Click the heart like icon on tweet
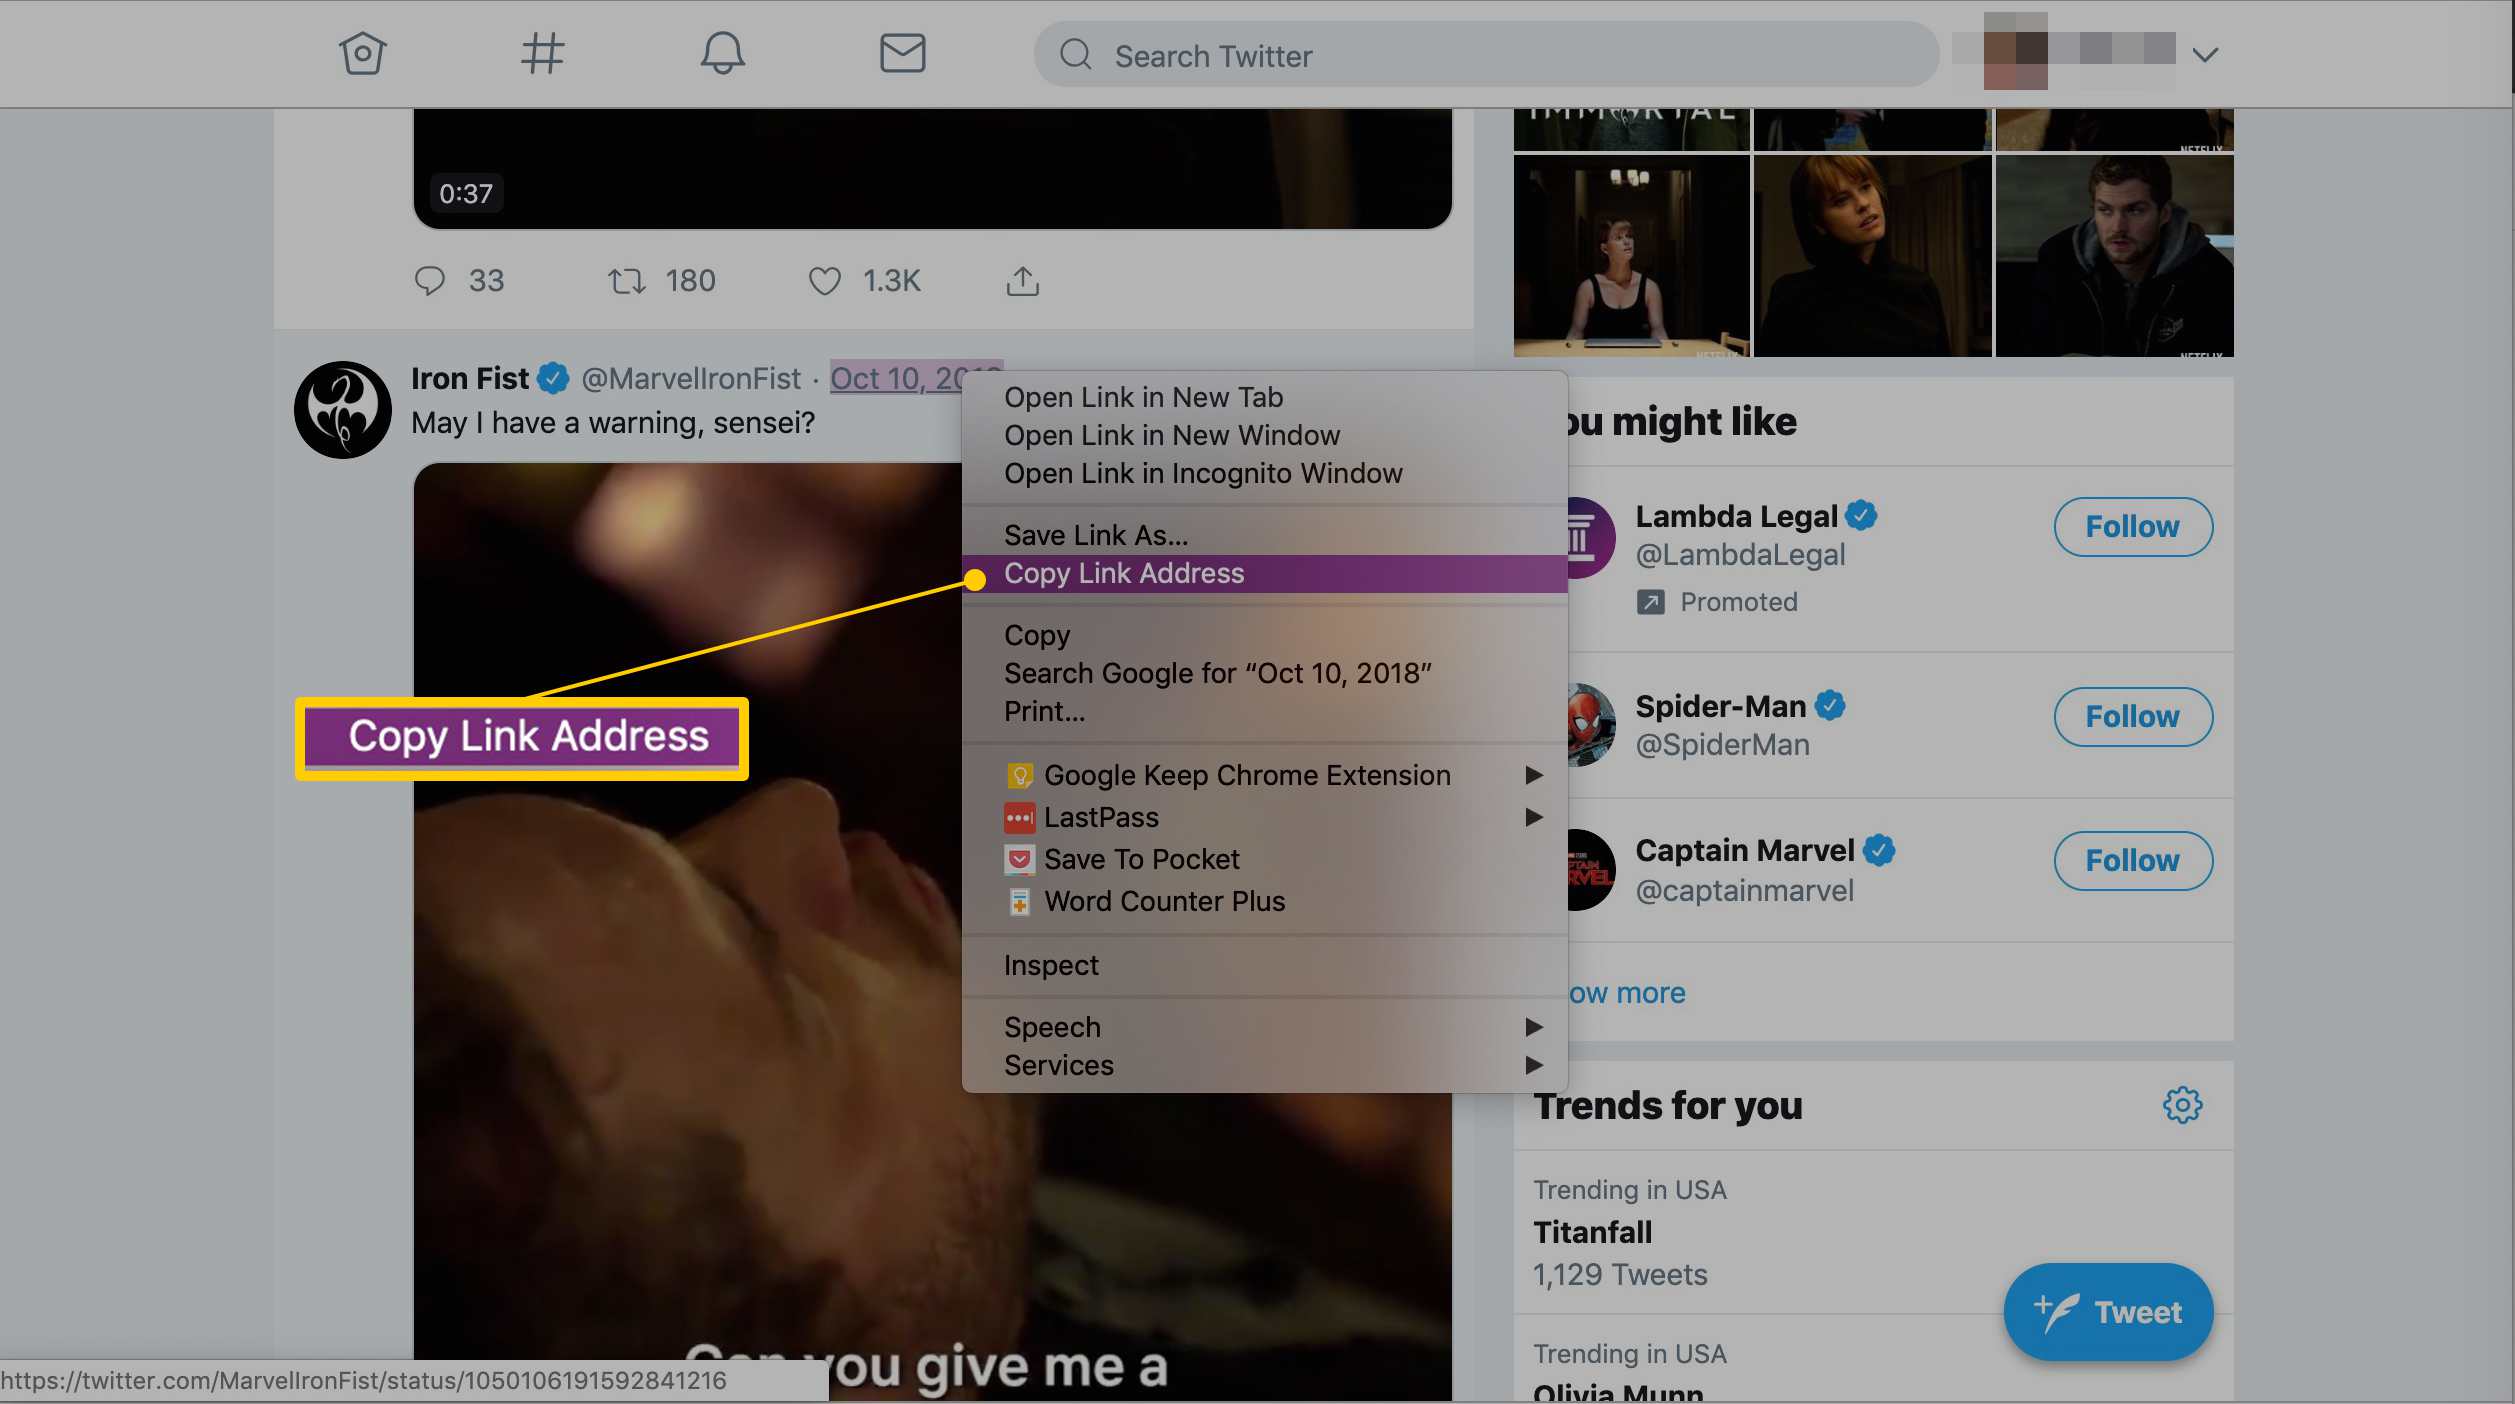 [x=826, y=278]
